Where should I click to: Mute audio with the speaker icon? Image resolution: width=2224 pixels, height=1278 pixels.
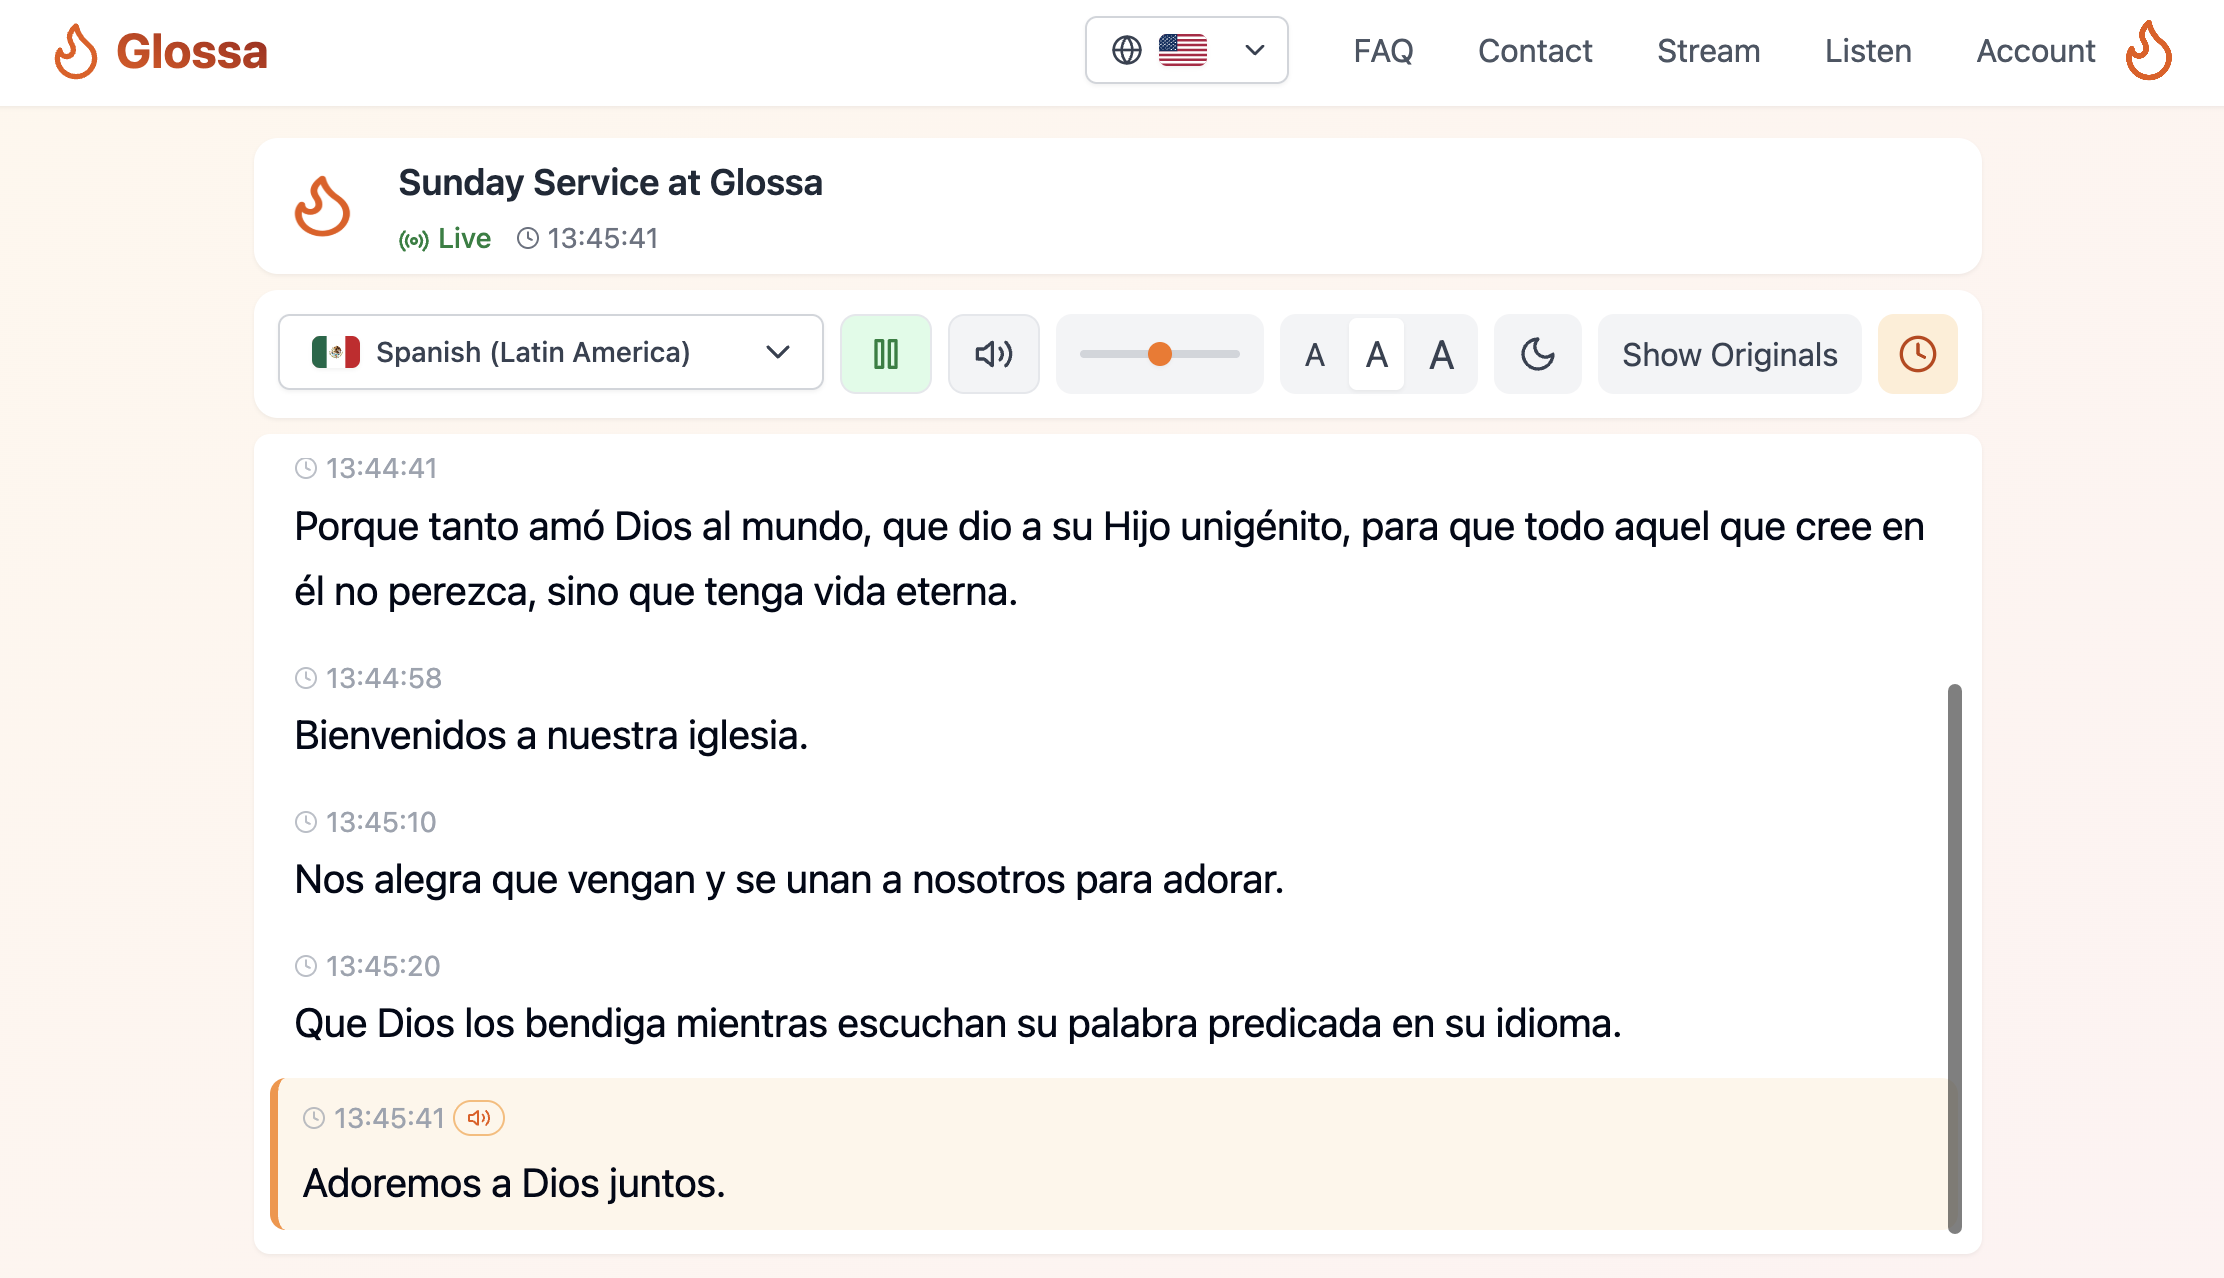point(993,354)
